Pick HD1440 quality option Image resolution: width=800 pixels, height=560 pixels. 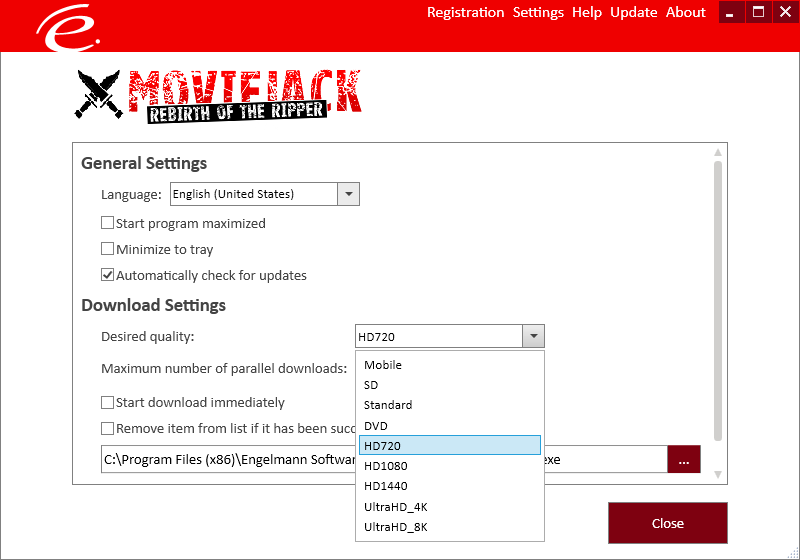click(x=449, y=486)
